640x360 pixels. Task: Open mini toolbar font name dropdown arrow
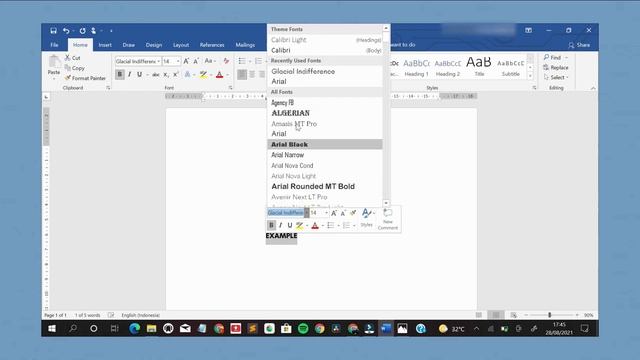(307, 213)
